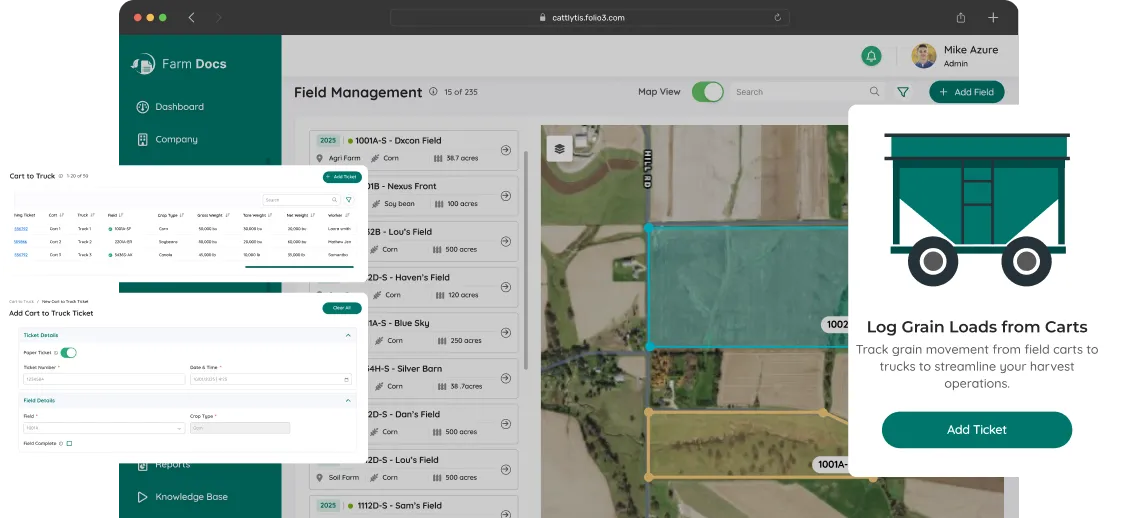Collapse the Ticket Details section
The width and height of the screenshot is (1142, 518).
pyautogui.click(x=348, y=335)
